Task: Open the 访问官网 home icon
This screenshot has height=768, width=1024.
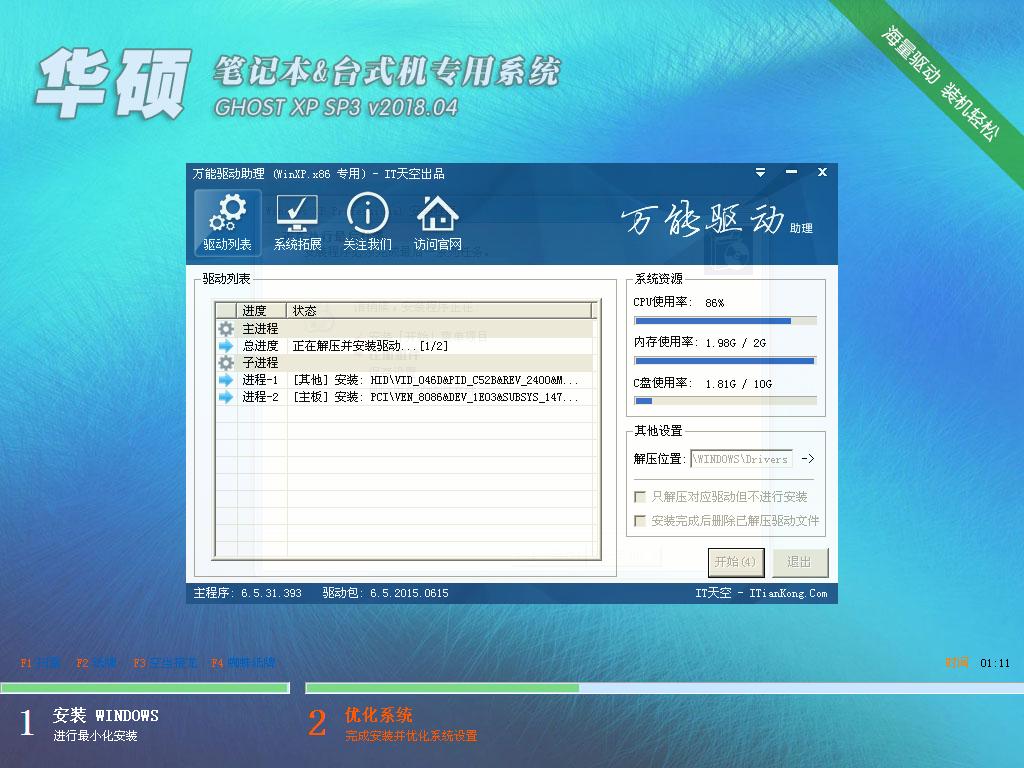Action: tap(437, 222)
